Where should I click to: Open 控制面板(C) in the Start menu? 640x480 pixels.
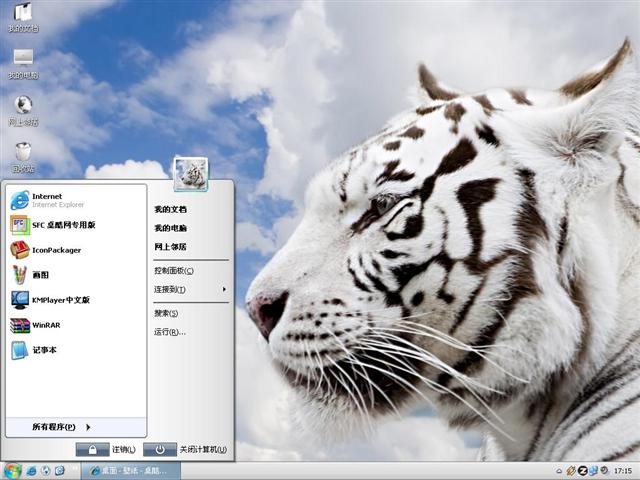coord(173,270)
